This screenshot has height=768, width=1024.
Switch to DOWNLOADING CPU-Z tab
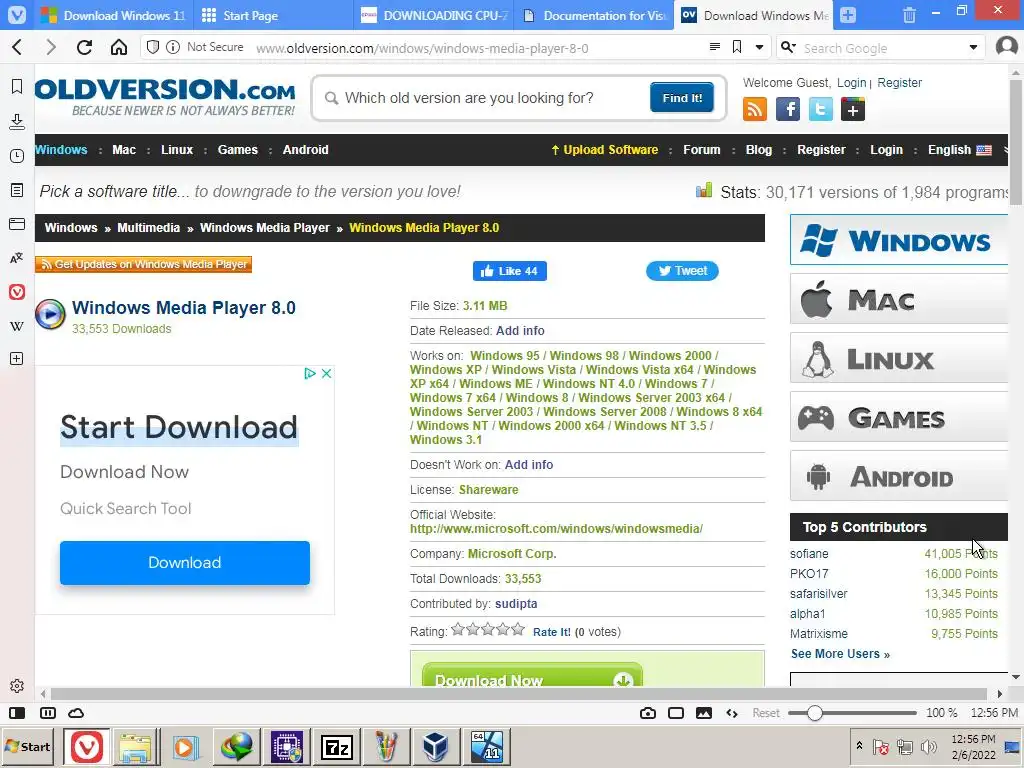point(434,15)
